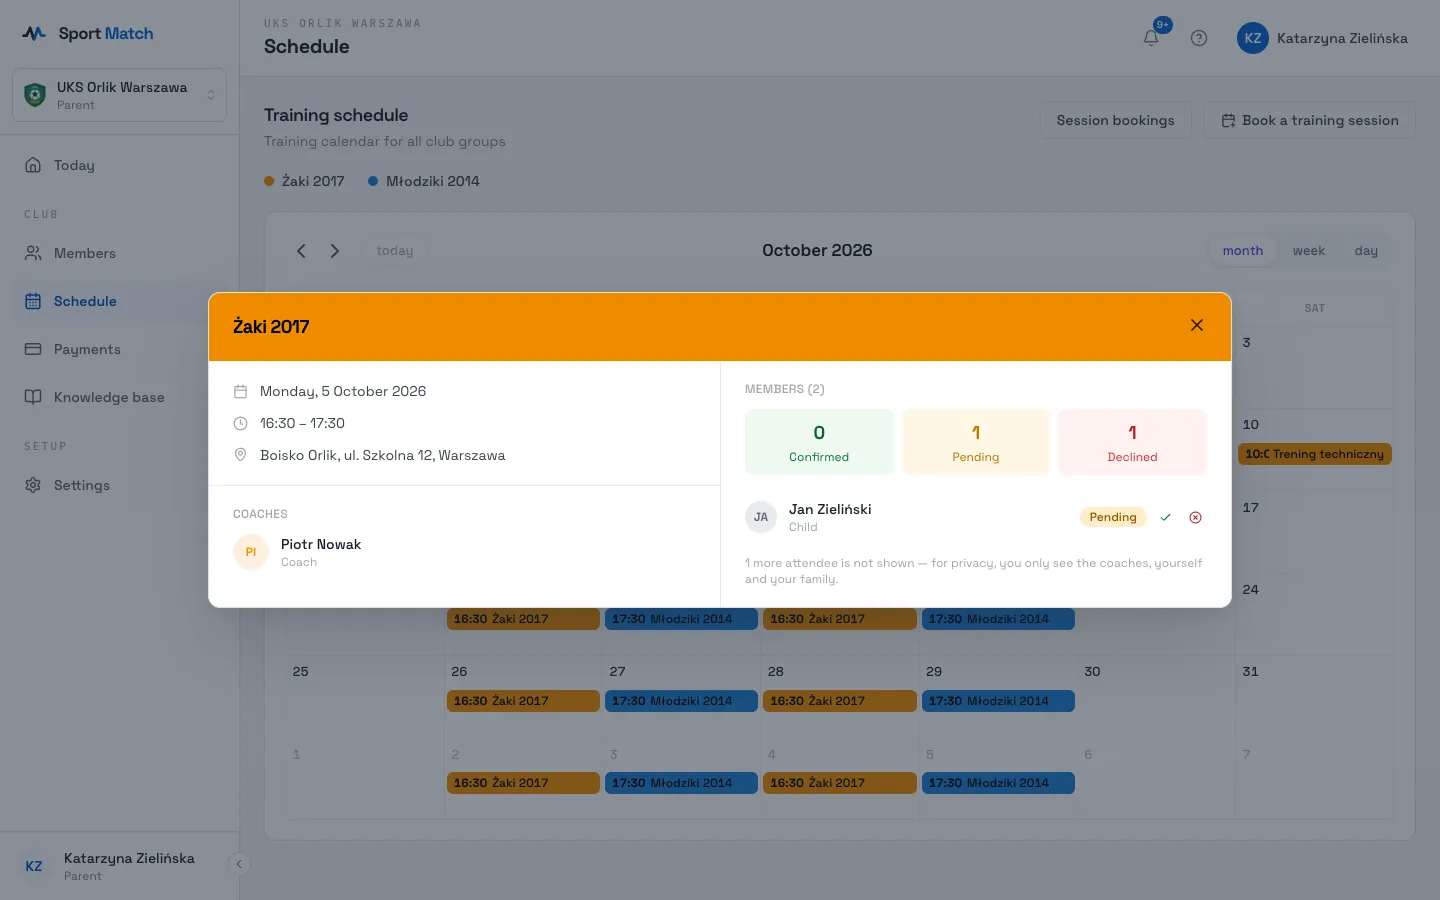Screen dimensions: 1440x900
Task: Open Schedule in the sidebar
Action: click(119, 301)
